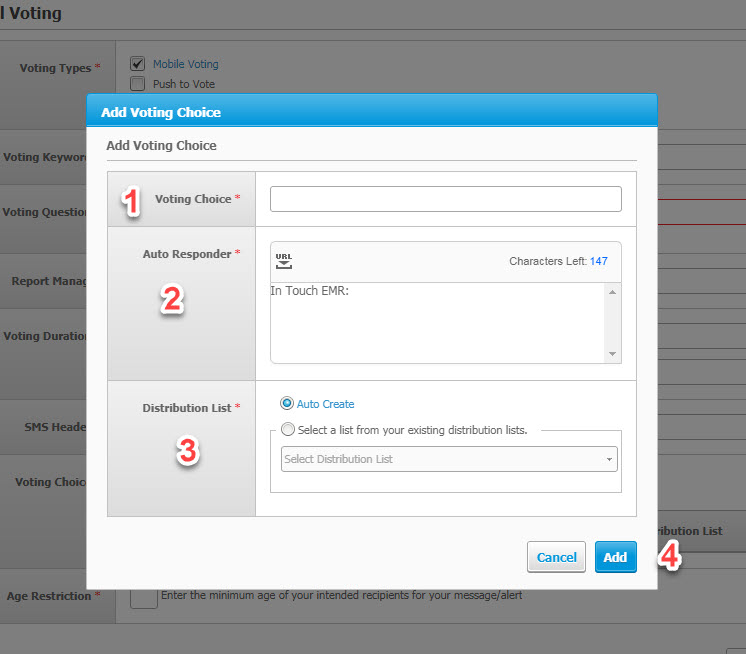Focus the Voting Choice text field
The width and height of the screenshot is (746, 654).
click(445, 199)
